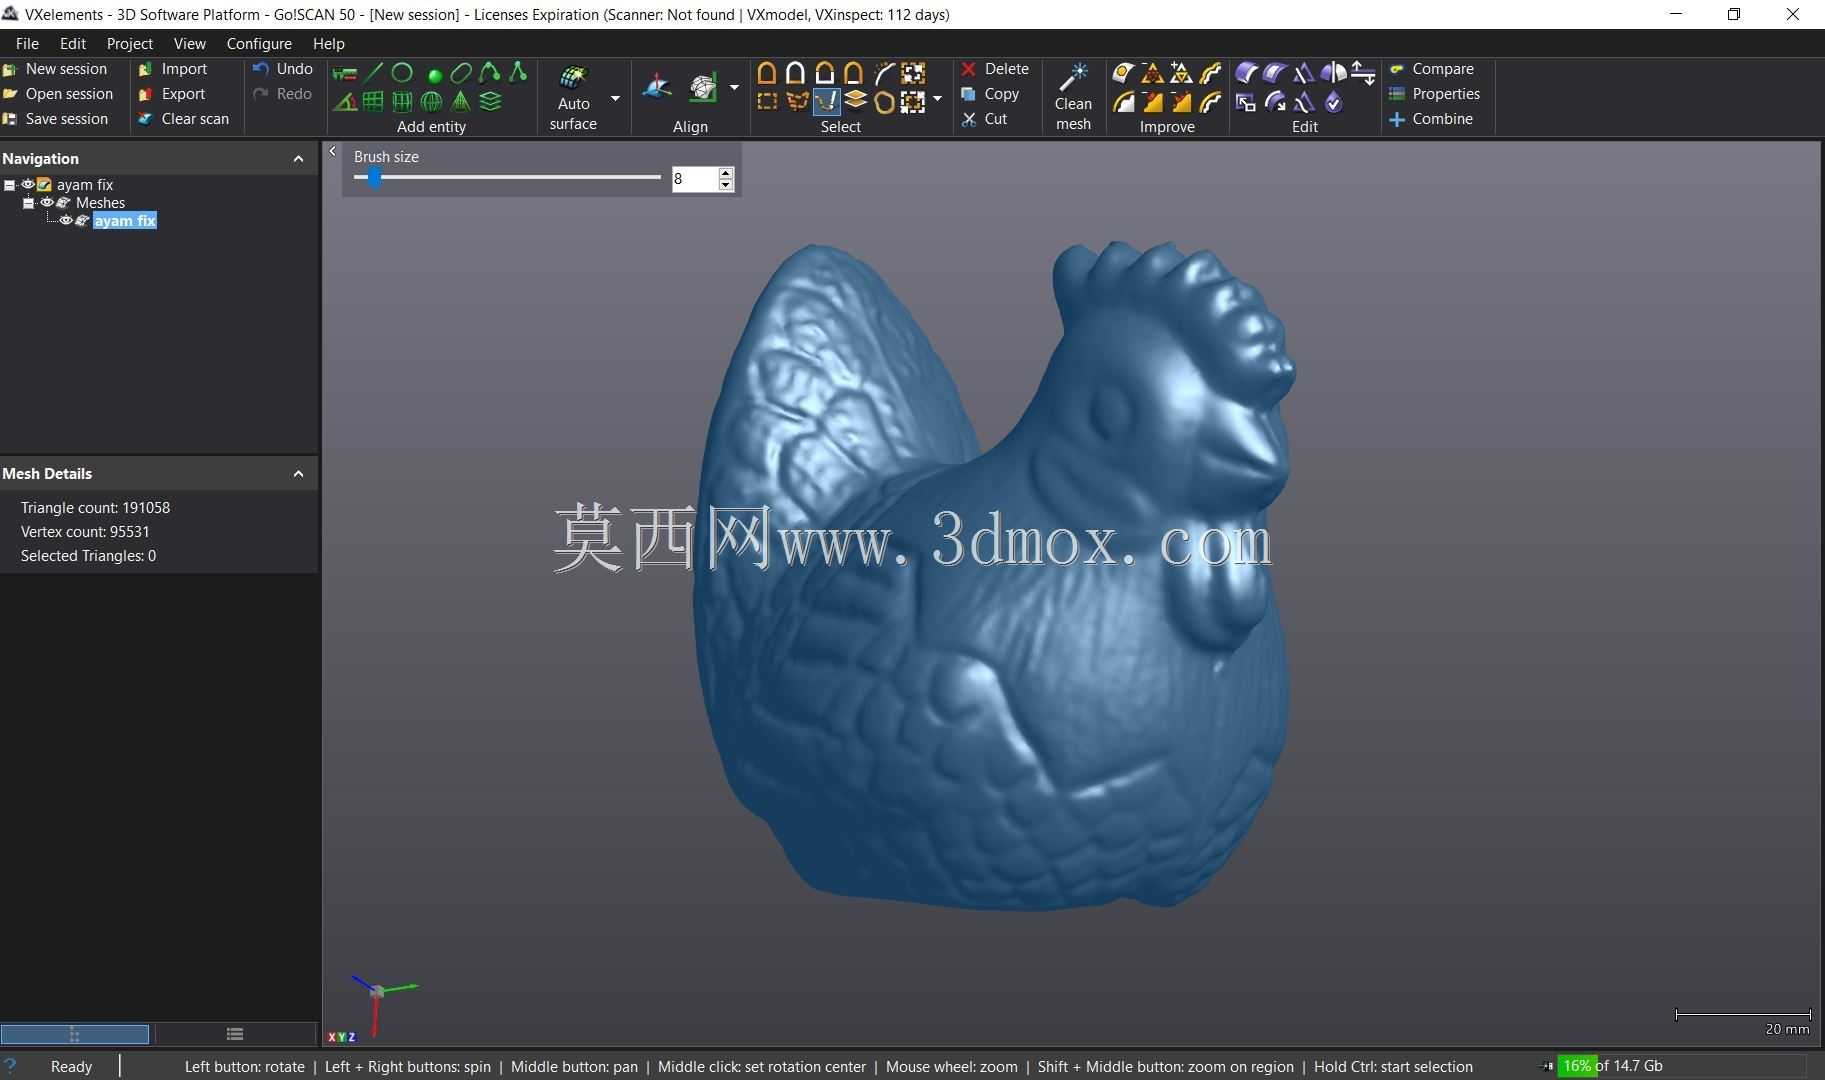Click the Export button

[x=172, y=94]
